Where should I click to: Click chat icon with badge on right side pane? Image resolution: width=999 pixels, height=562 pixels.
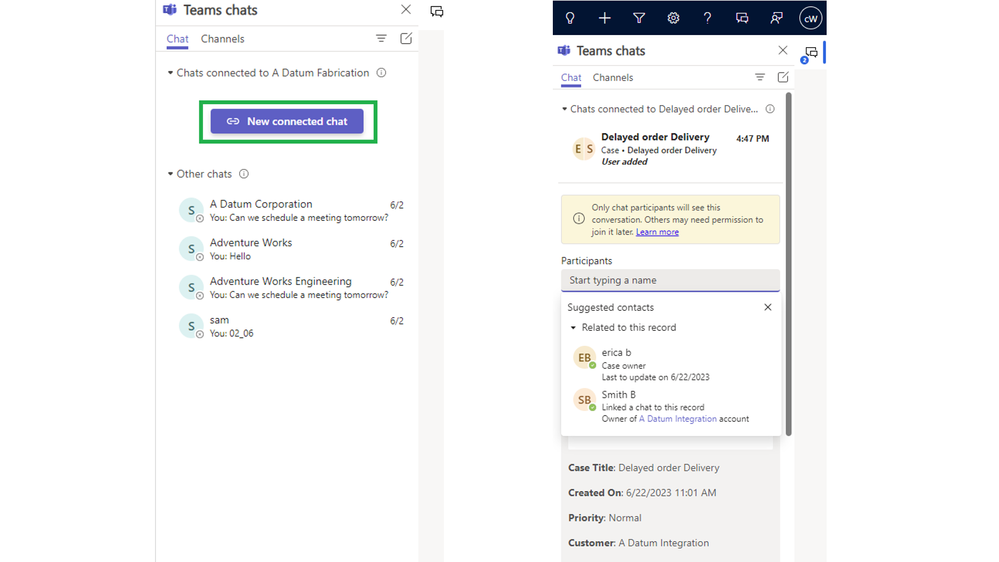click(x=810, y=53)
